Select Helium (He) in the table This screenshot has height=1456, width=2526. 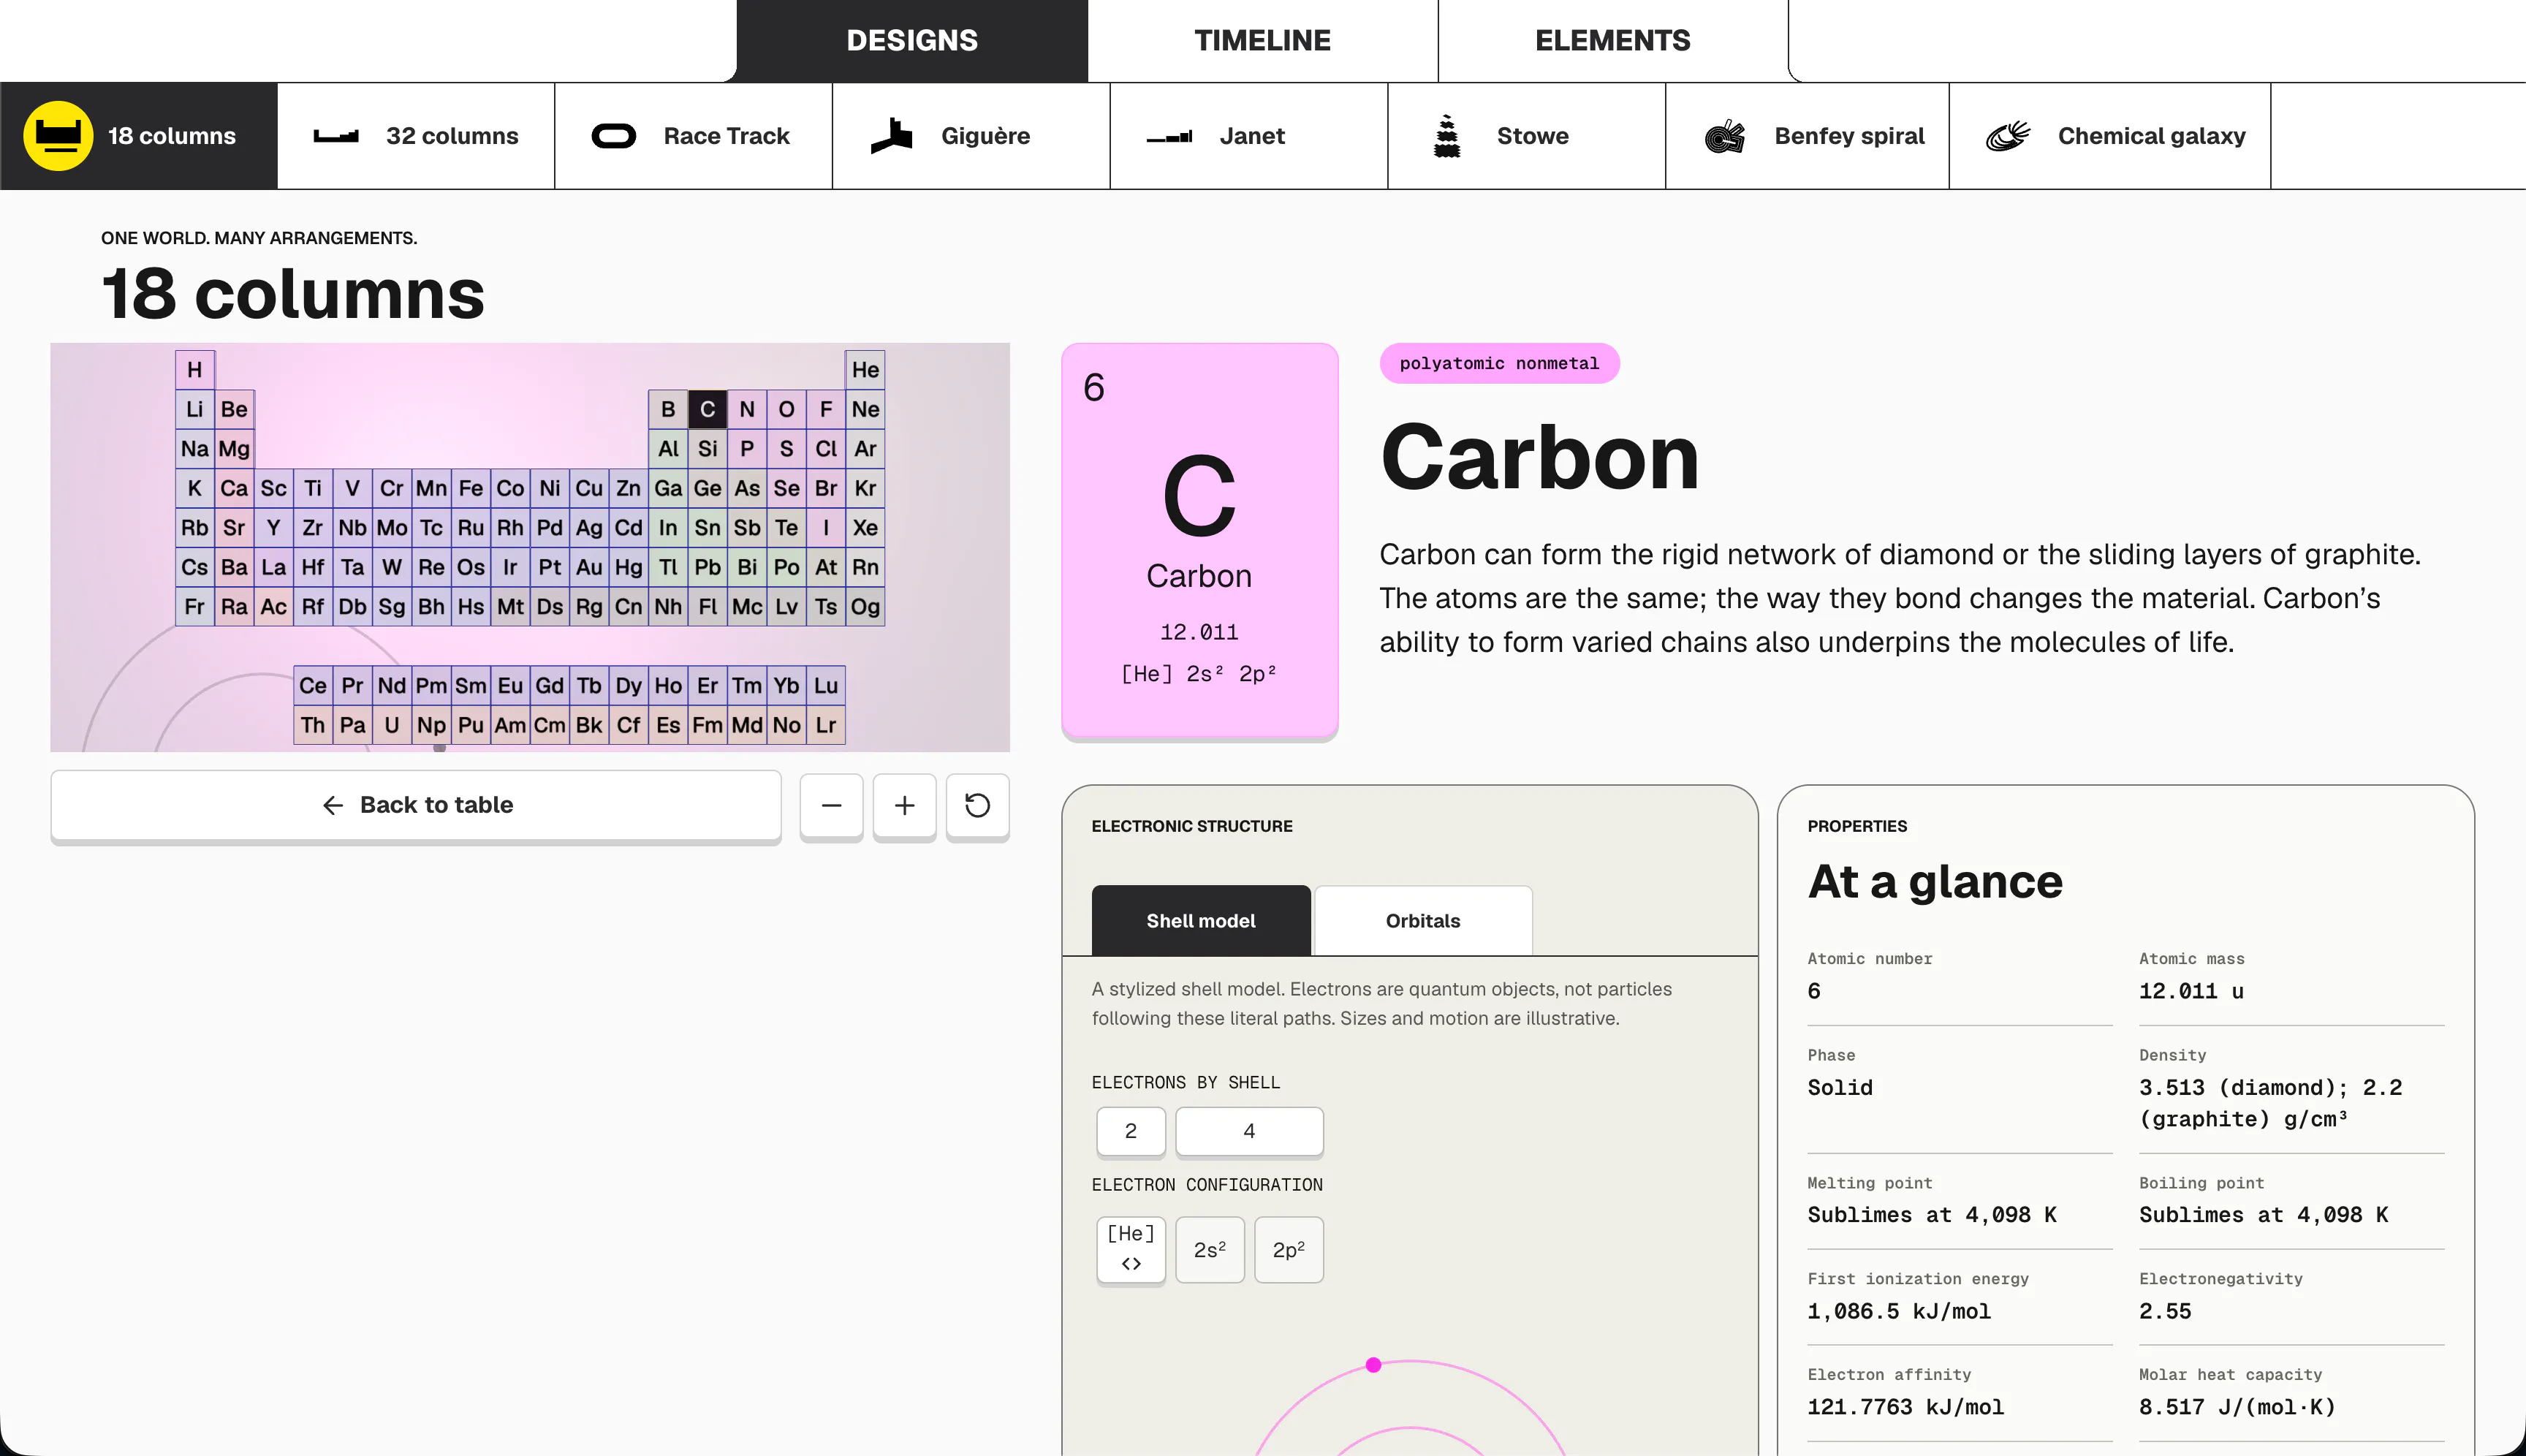(865, 370)
